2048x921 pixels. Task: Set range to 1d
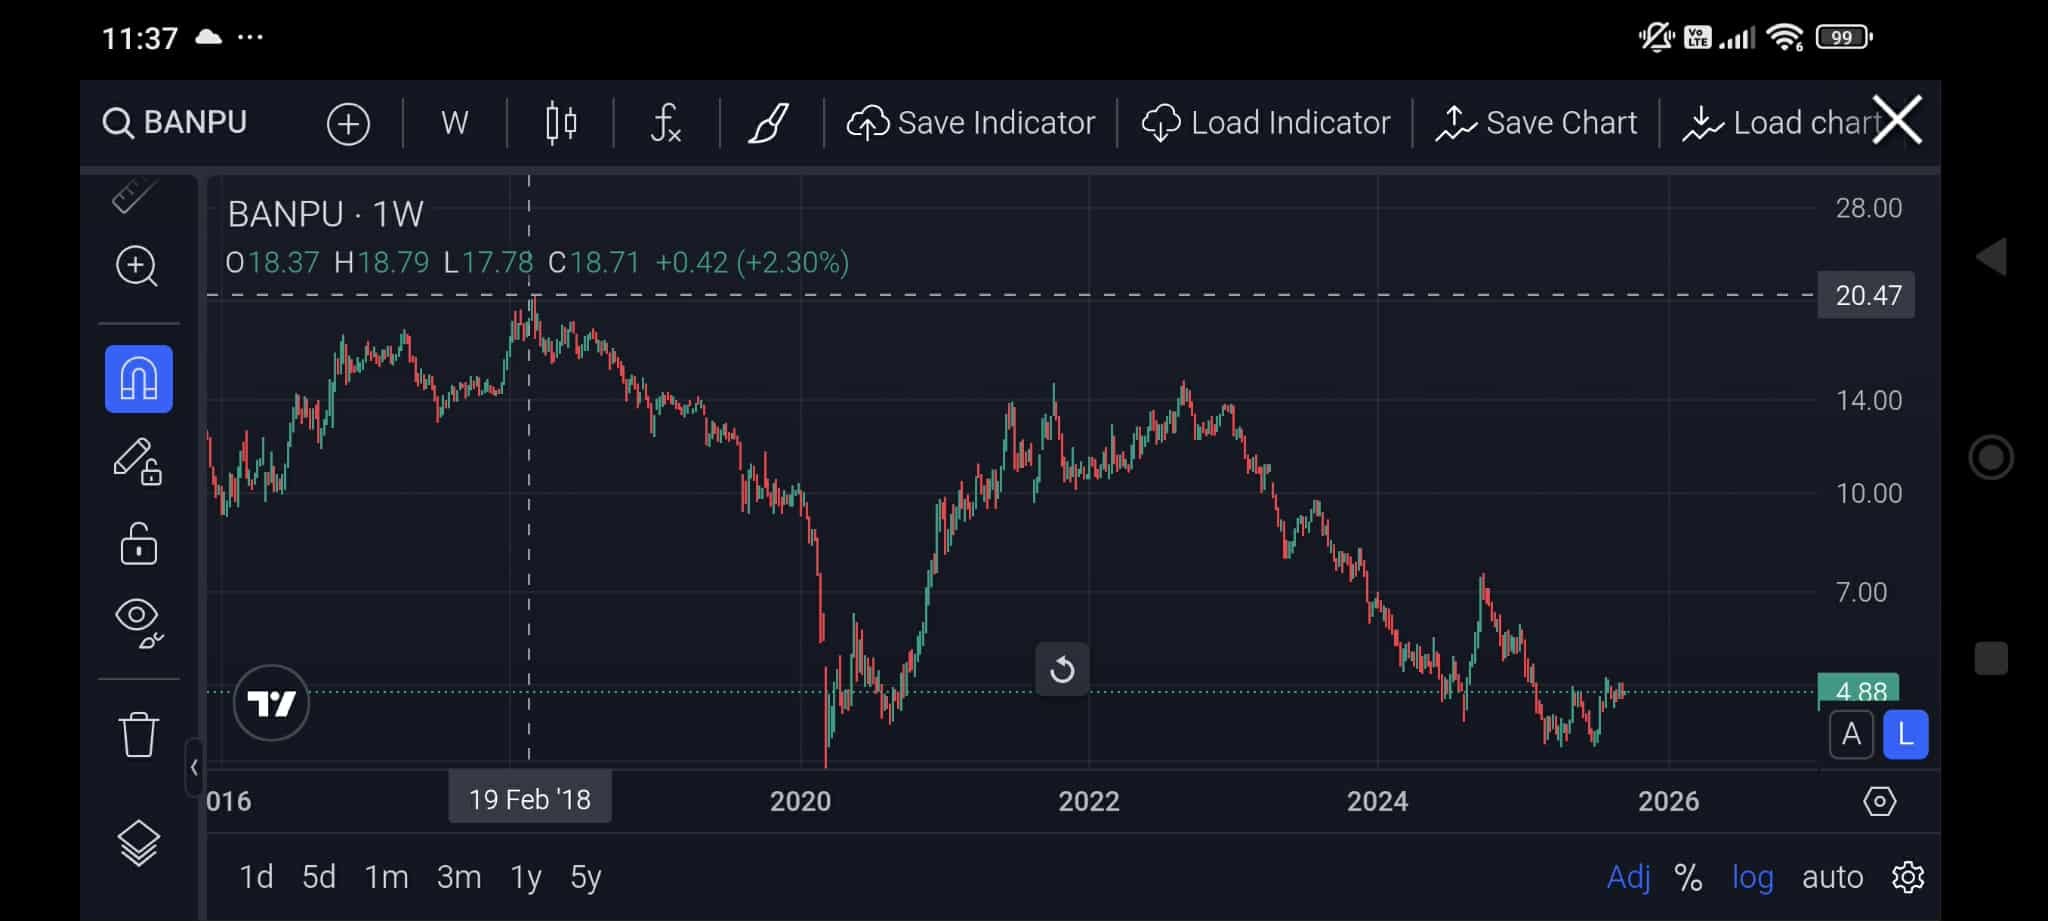[x=256, y=877]
